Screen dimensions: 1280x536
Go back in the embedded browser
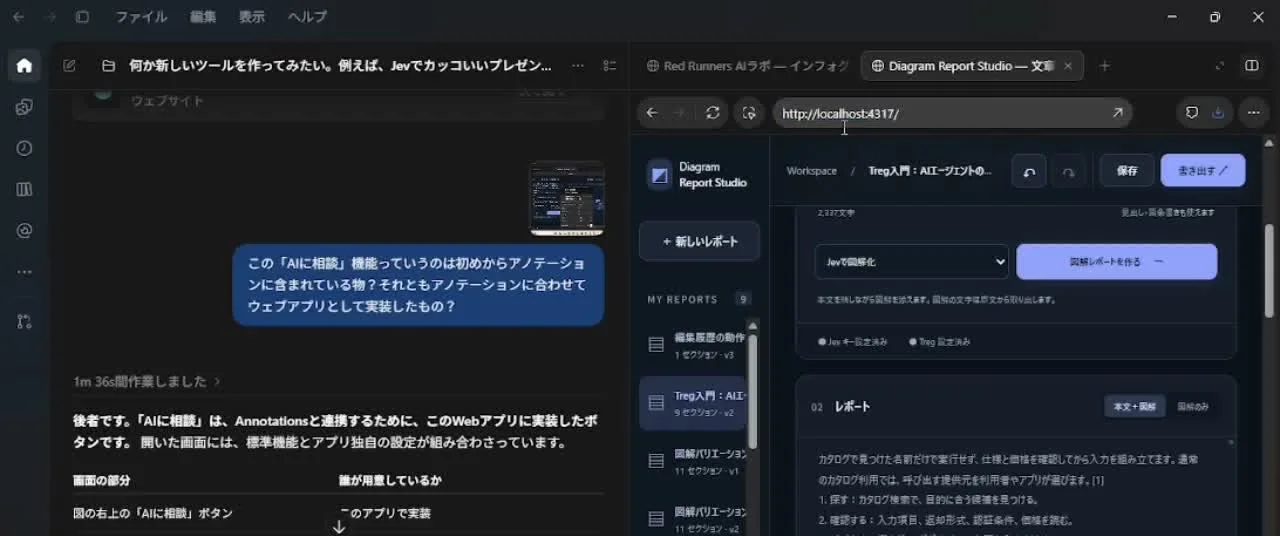pos(652,113)
